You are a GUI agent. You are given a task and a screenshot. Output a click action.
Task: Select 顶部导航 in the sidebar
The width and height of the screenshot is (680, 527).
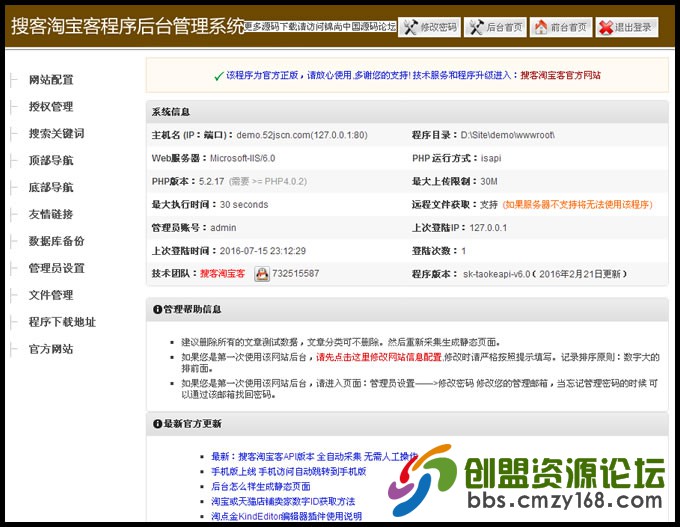click(51, 160)
